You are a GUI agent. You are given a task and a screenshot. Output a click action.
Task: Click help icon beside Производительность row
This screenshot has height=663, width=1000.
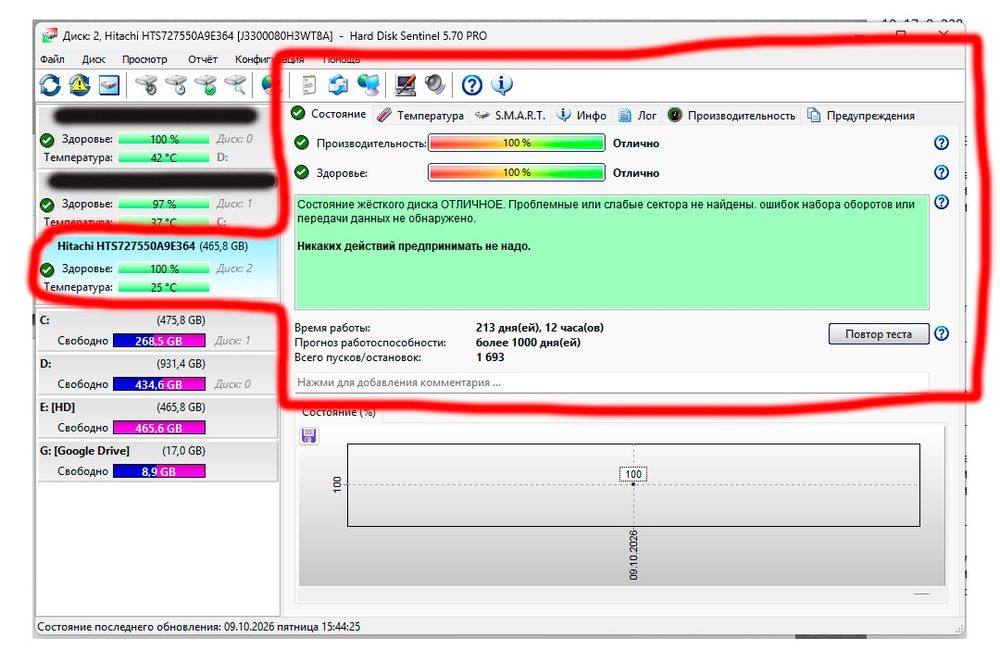coord(941,143)
